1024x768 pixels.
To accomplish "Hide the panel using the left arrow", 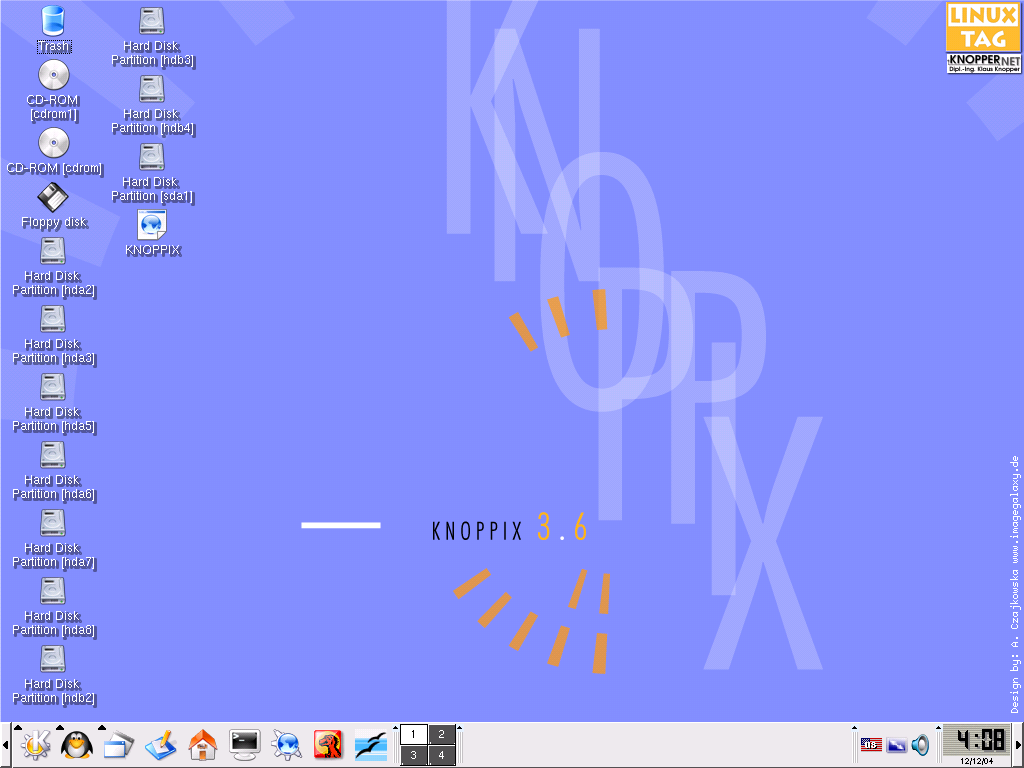I will [5, 745].
